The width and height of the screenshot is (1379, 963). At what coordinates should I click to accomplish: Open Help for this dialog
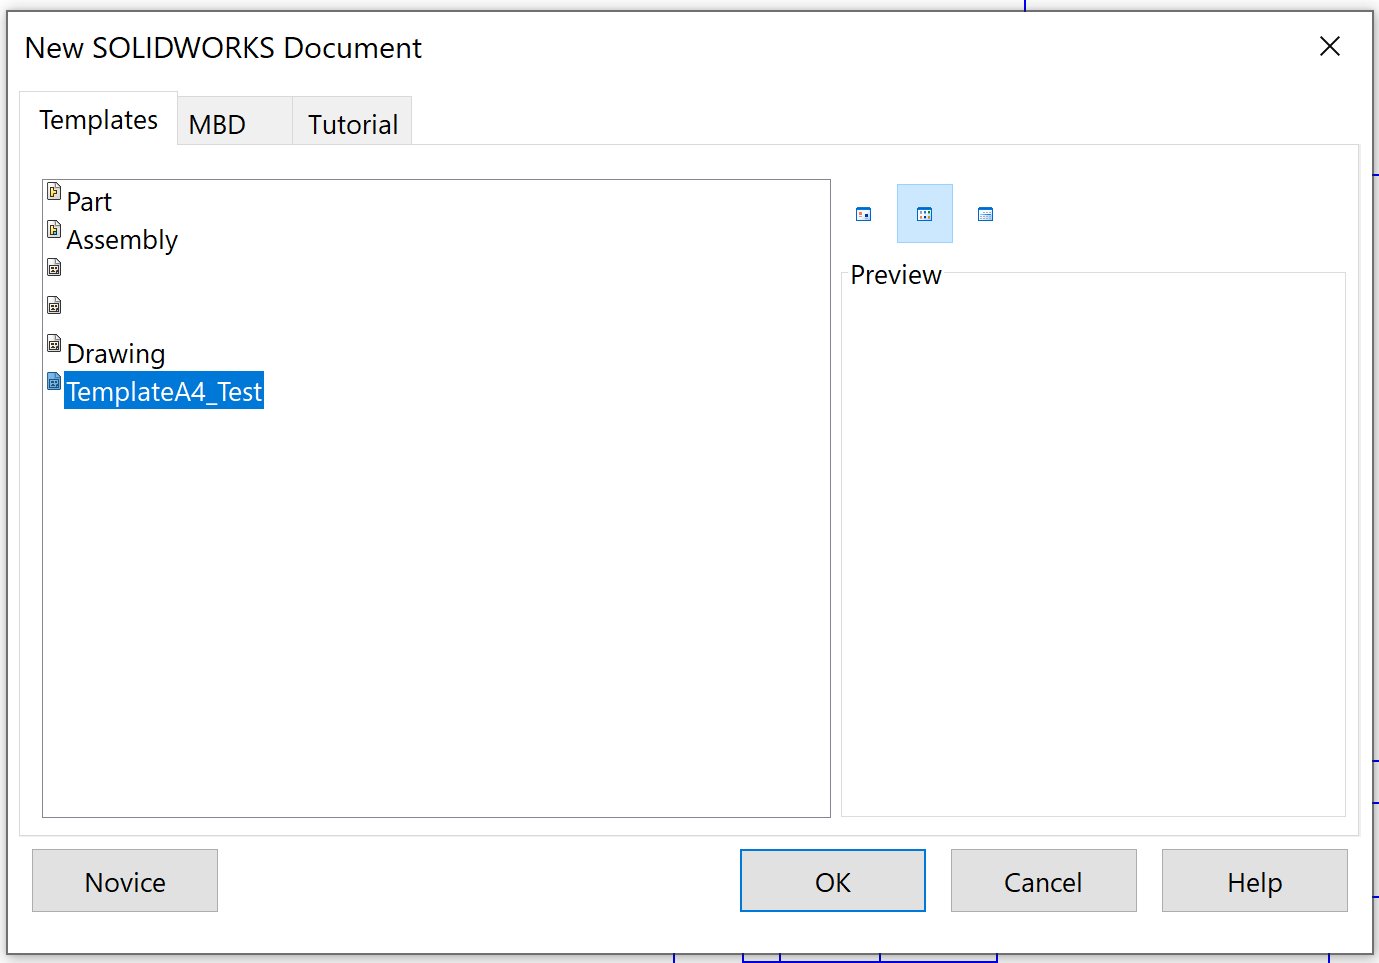click(1254, 881)
